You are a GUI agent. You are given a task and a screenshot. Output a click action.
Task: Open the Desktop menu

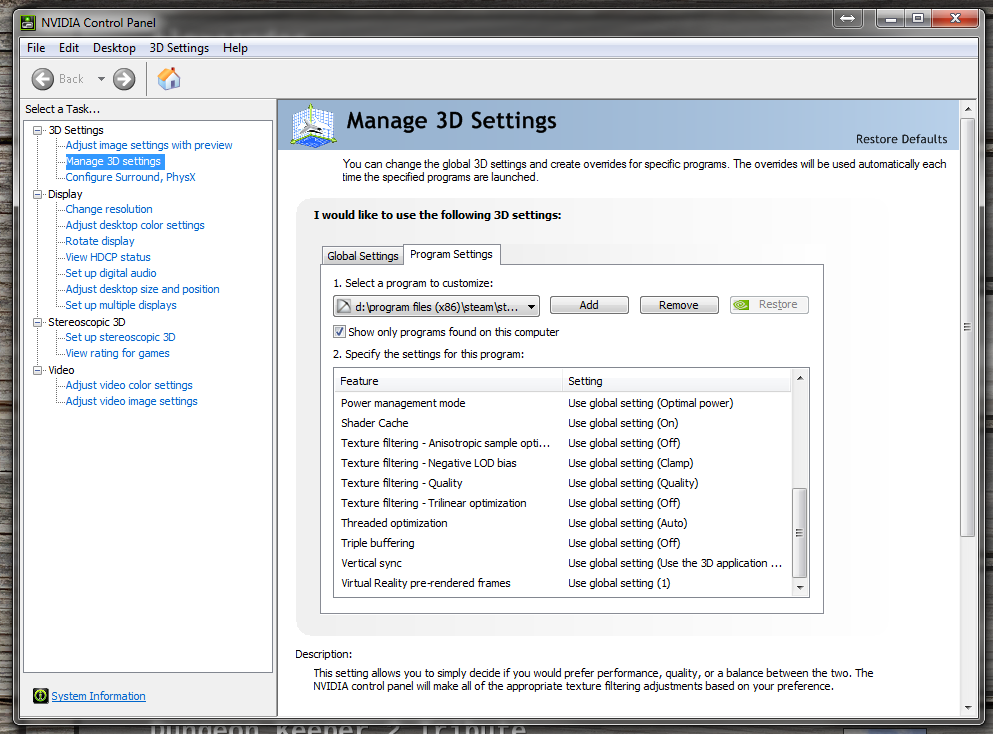(114, 48)
